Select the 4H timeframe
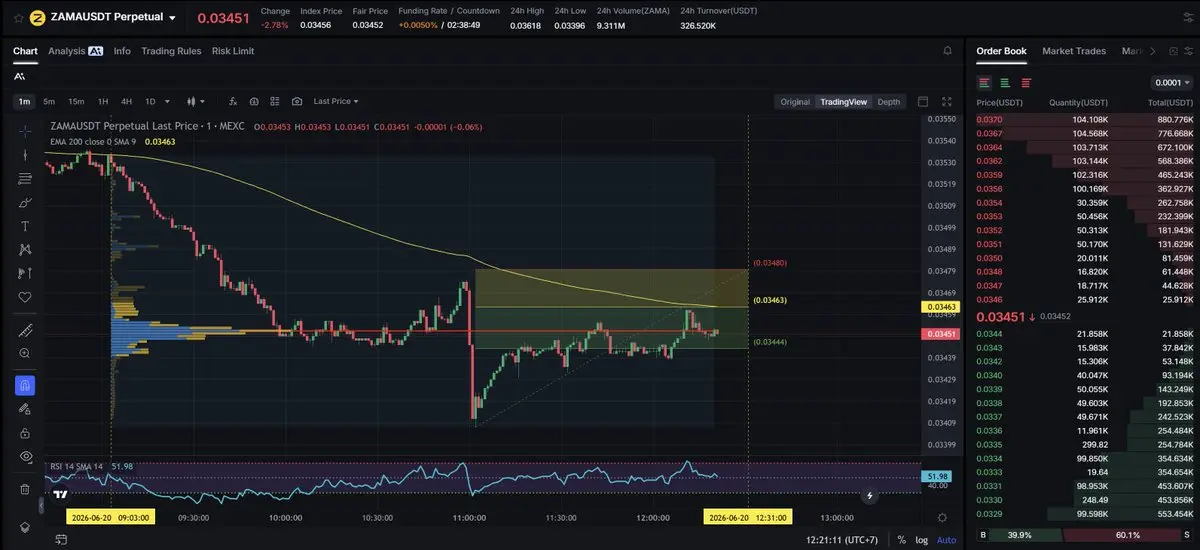Screen dimensions: 1200x550 click(x=127, y=101)
